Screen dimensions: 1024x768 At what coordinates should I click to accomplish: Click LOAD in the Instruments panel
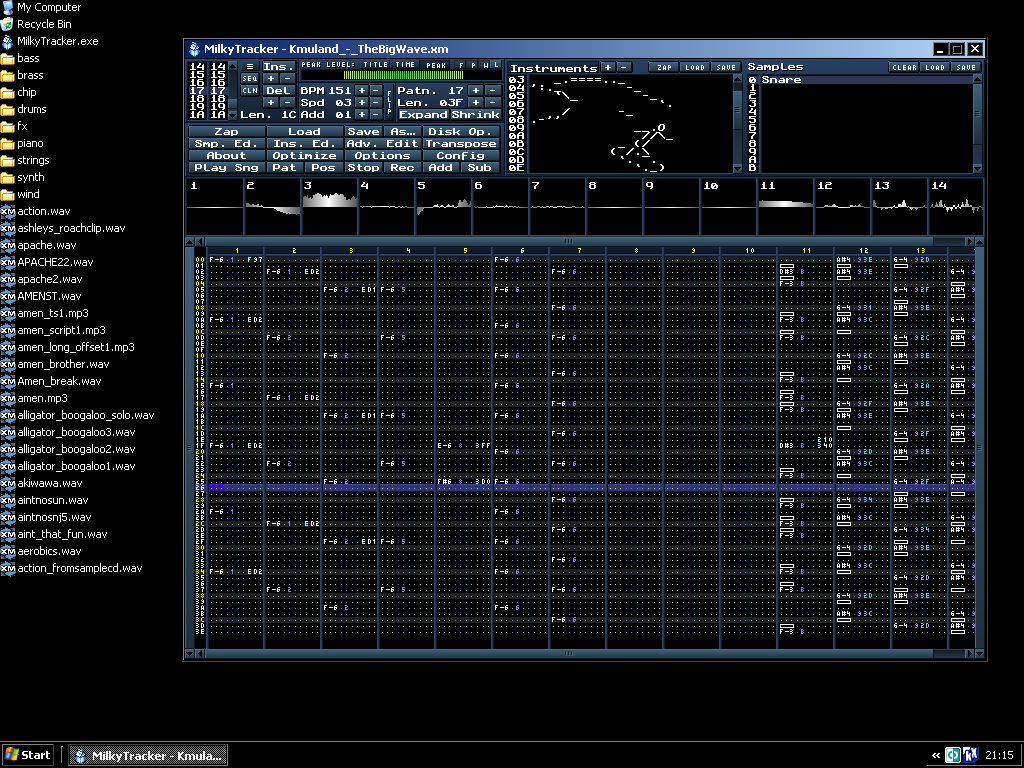(695, 67)
